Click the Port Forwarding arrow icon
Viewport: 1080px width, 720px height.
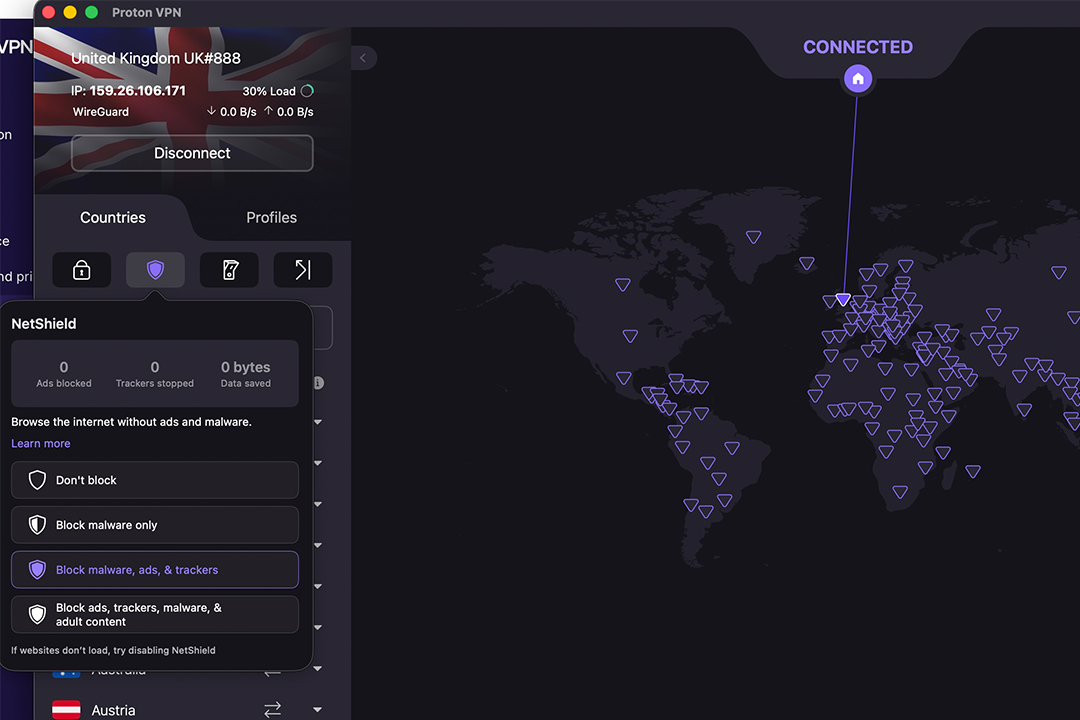303,269
